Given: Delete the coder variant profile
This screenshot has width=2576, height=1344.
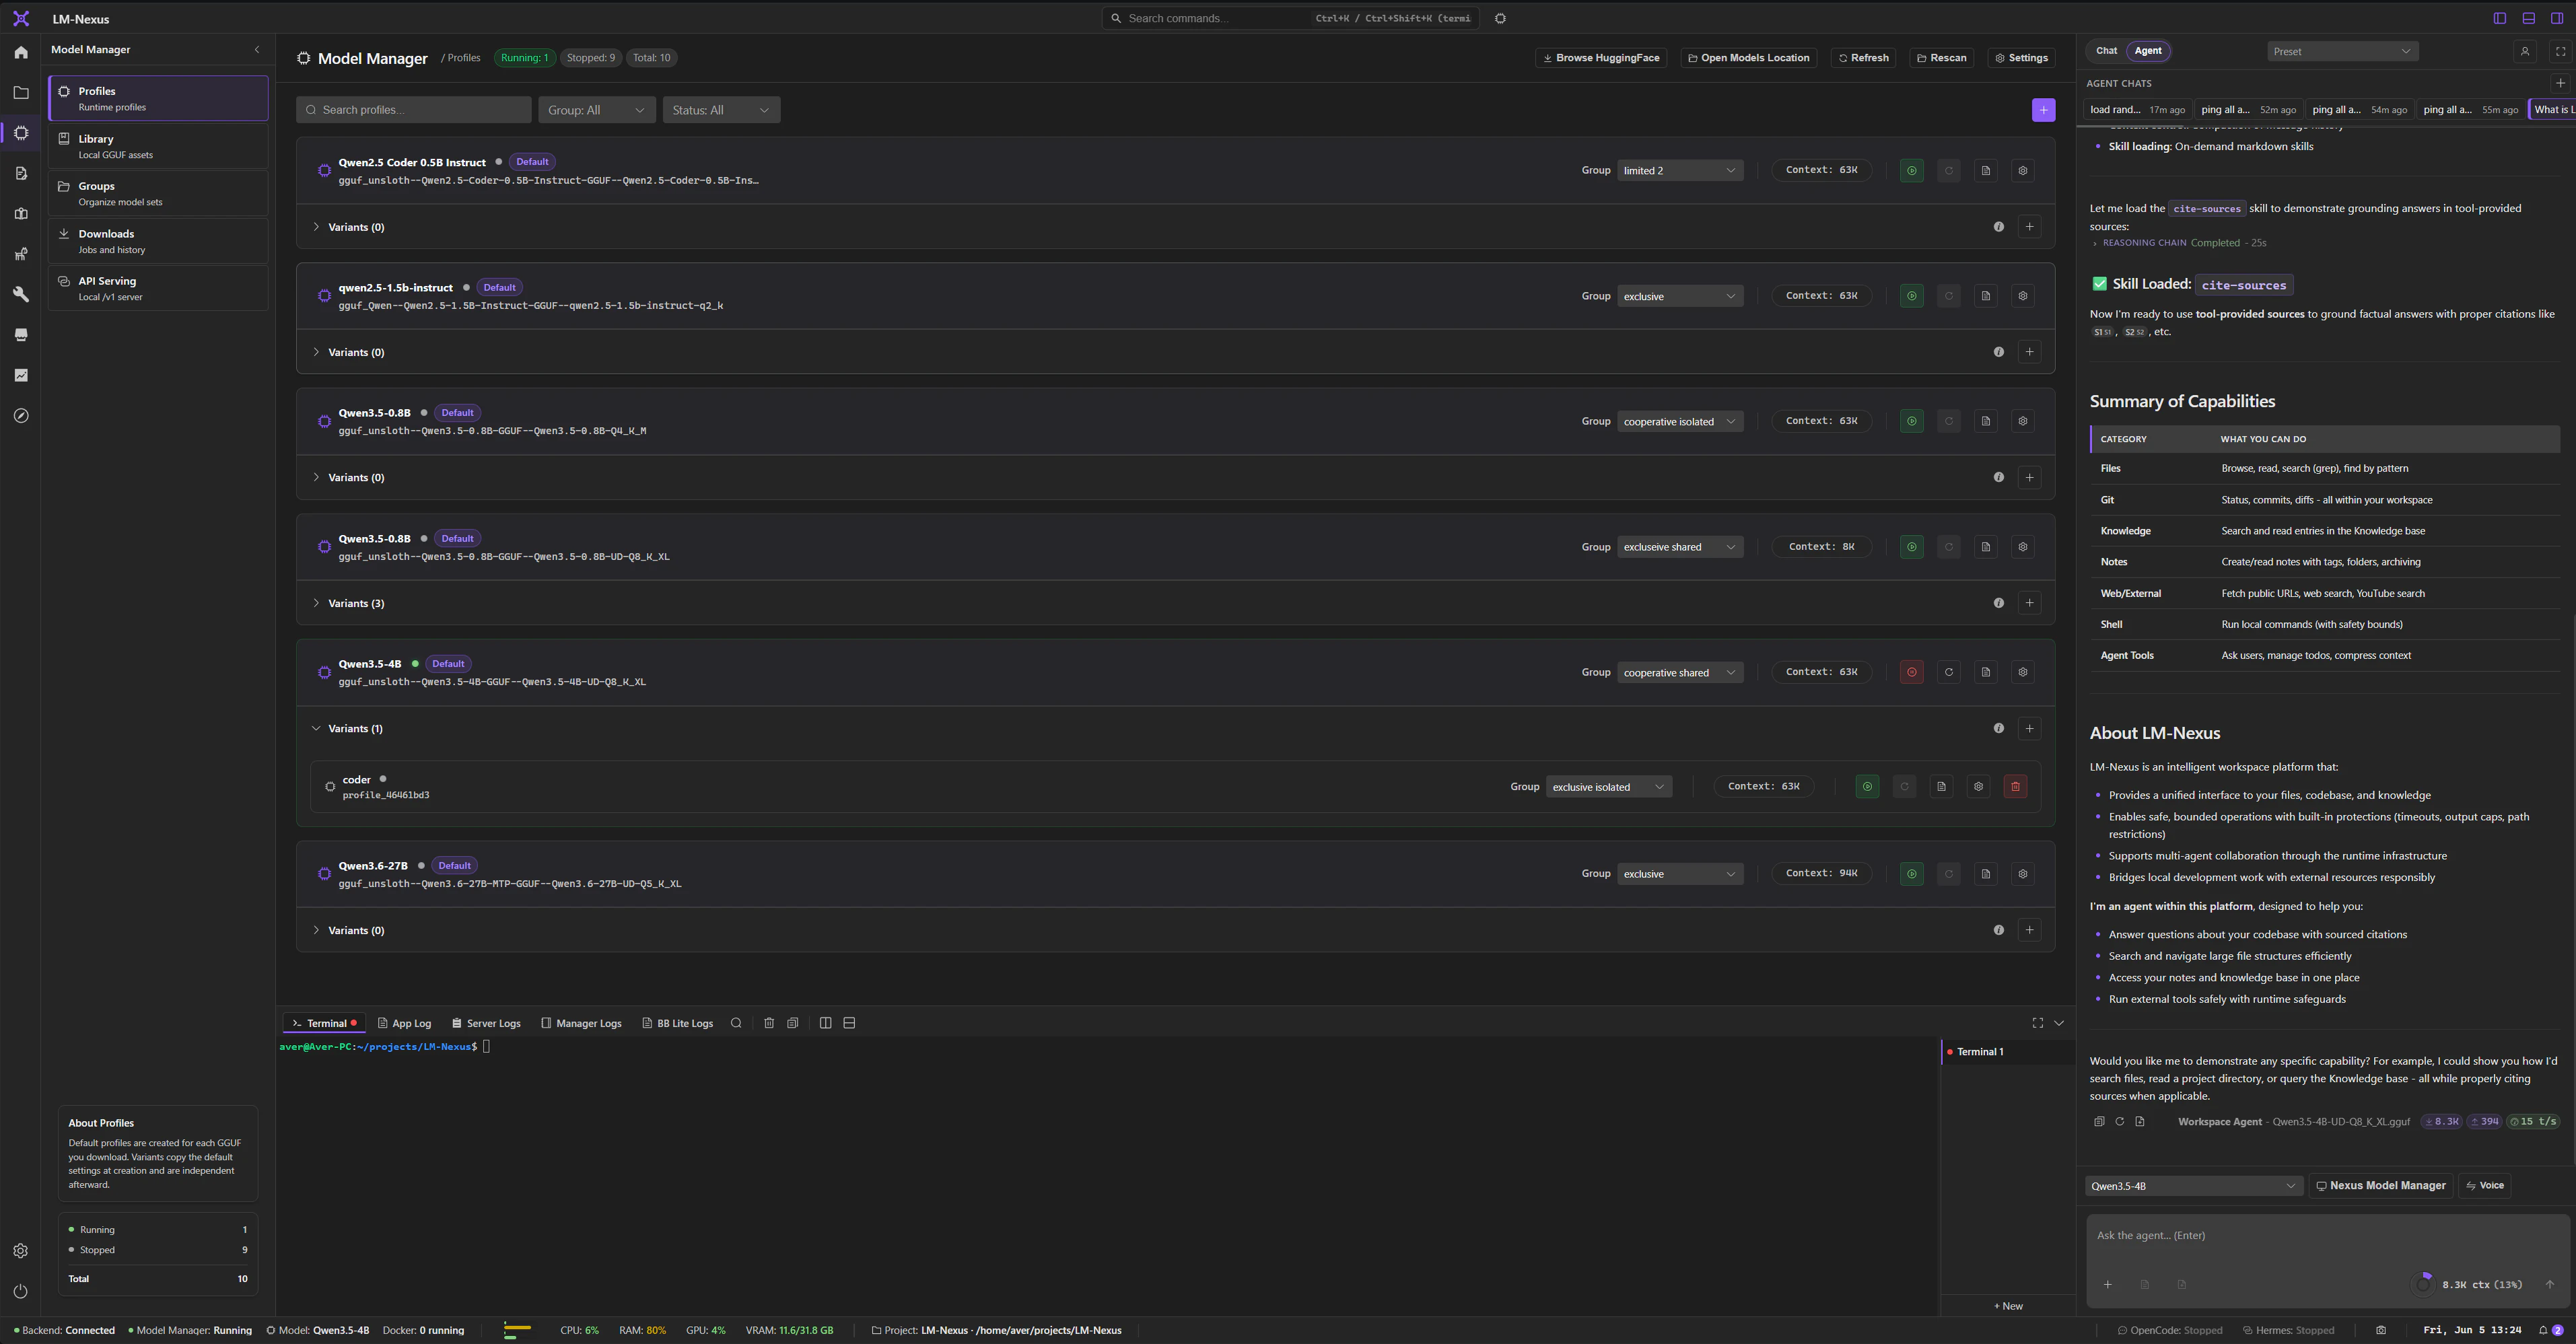Looking at the screenshot, I should click(2015, 787).
